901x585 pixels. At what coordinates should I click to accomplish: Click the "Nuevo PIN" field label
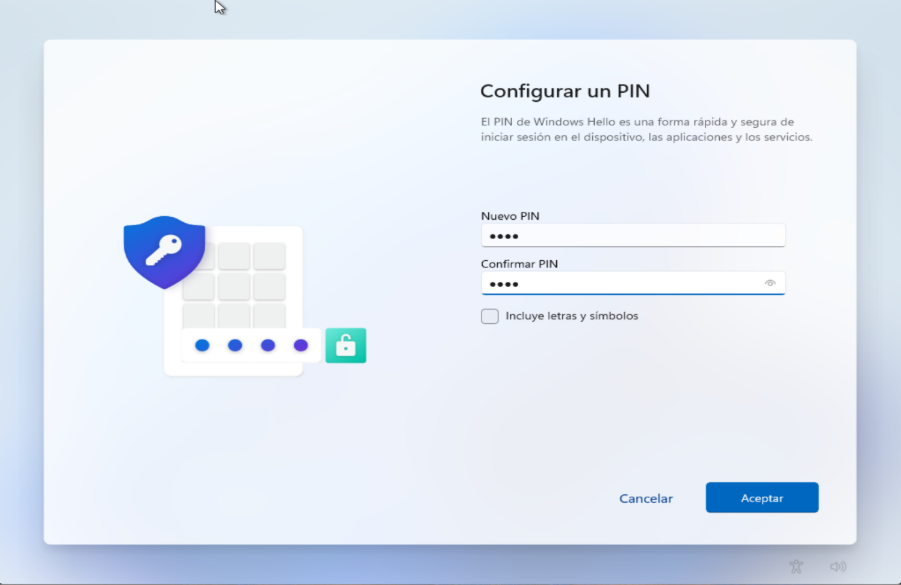click(510, 216)
